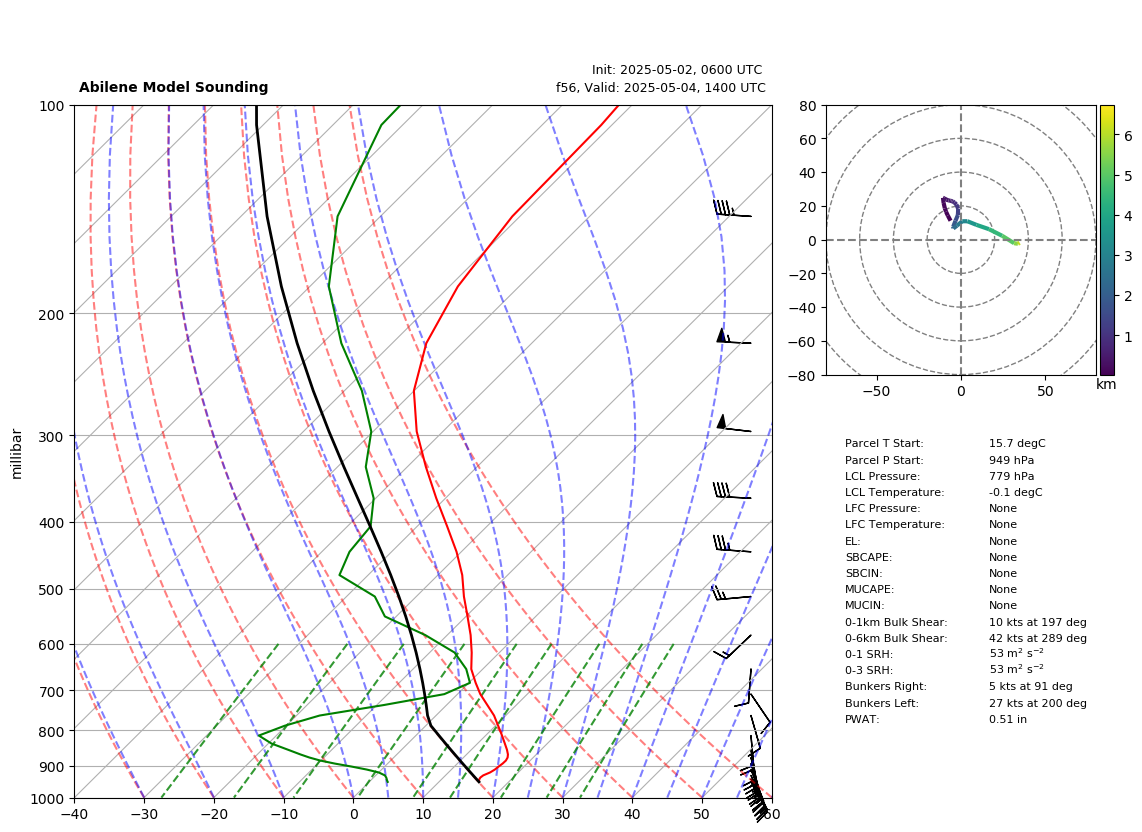This screenshot has height=832, width=1142.
Task: Click the EL label
Action: [852, 541]
